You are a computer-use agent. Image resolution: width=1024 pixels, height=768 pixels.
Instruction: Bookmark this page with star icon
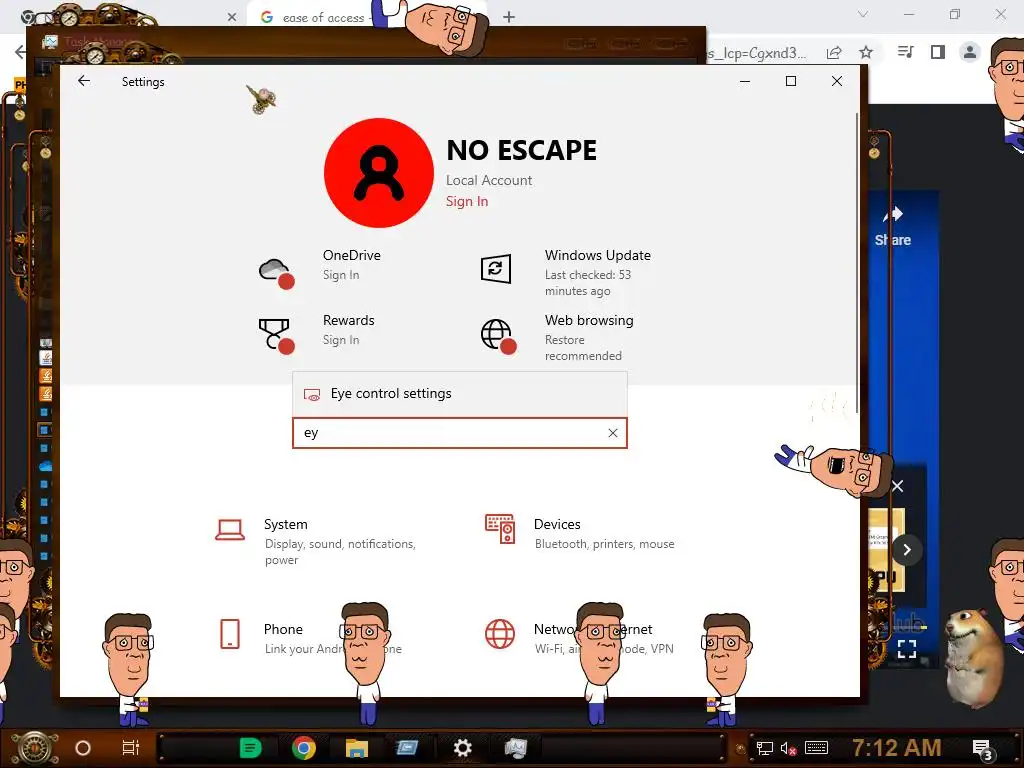click(866, 52)
